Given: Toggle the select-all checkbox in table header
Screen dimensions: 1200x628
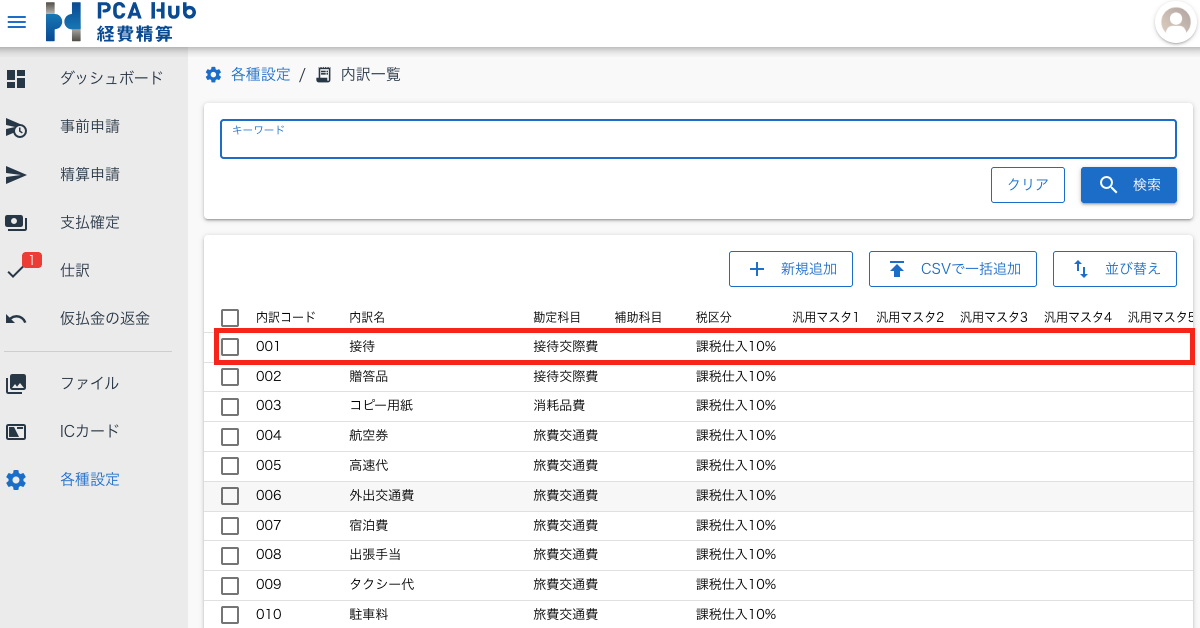Looking at the screenshot, I should 230,318.
